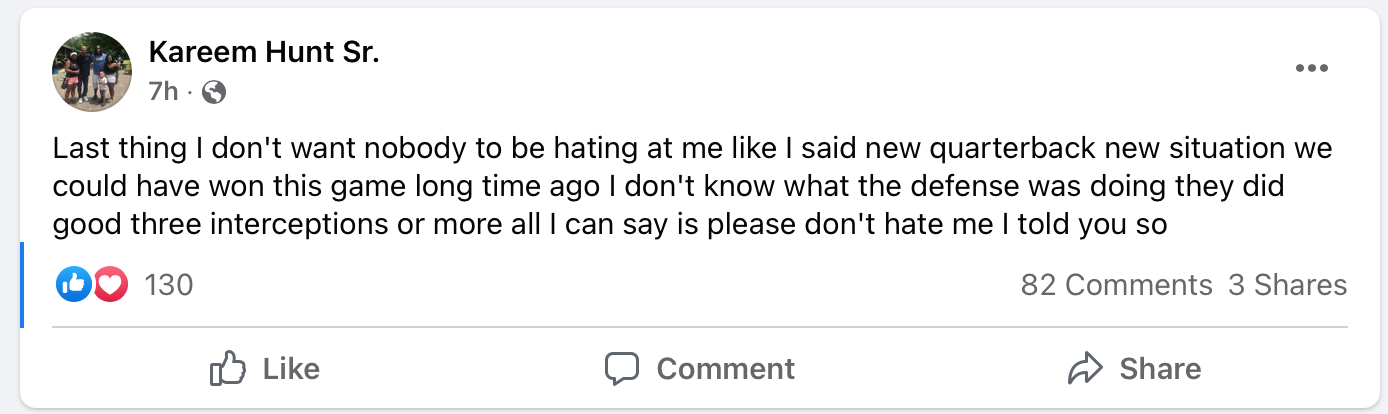Open the post options three-dot menu

[1310, 69]
